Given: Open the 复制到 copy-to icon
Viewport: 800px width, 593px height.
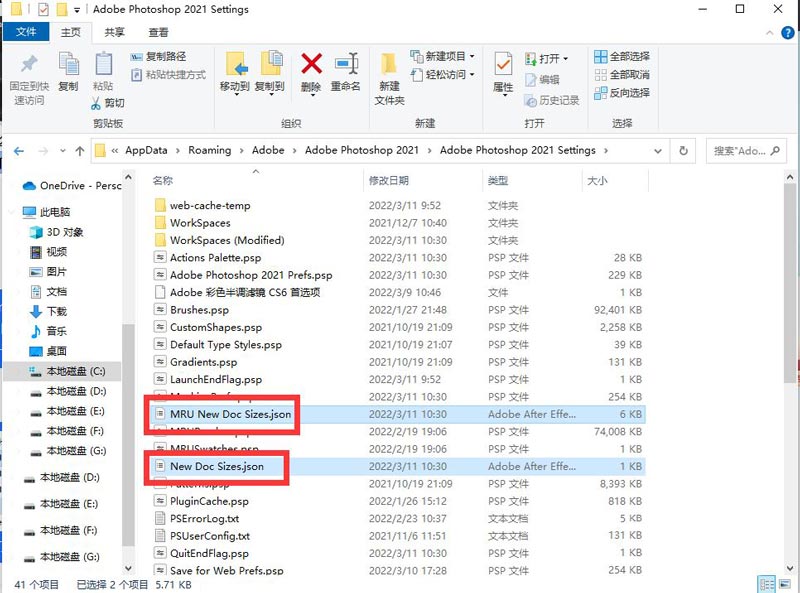Looking at the screenshot, I should click(271, 63).
